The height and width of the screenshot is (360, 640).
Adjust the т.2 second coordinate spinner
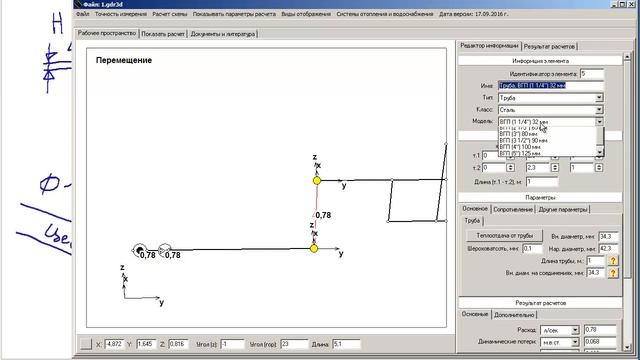555,168
